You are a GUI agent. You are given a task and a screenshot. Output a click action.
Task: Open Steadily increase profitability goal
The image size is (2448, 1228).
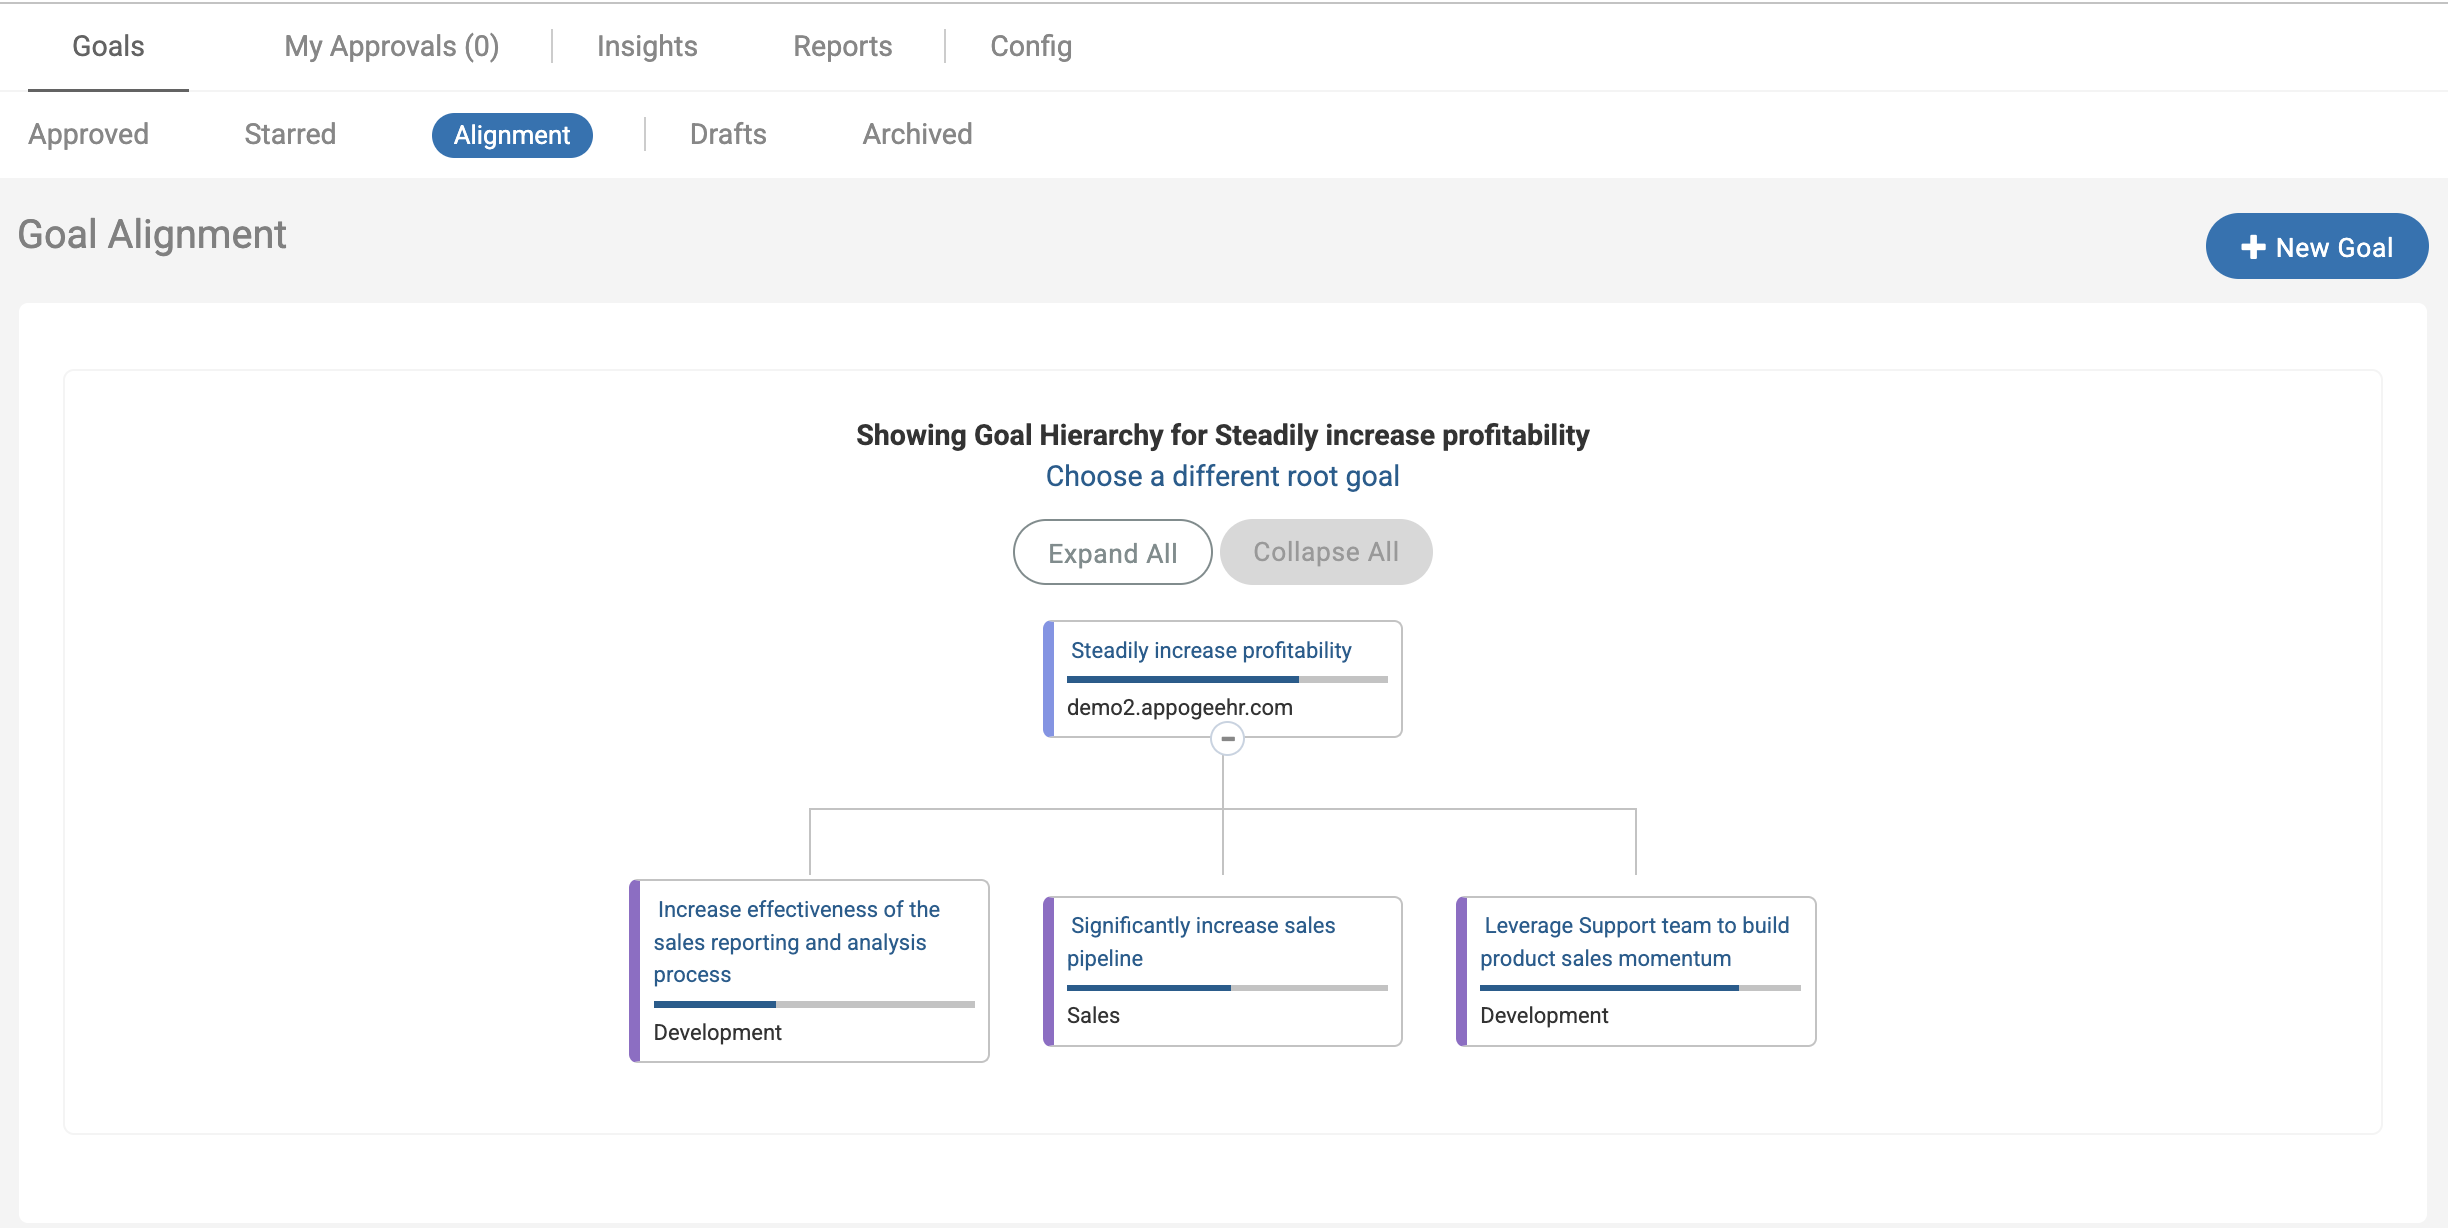tap(1210, 651)
